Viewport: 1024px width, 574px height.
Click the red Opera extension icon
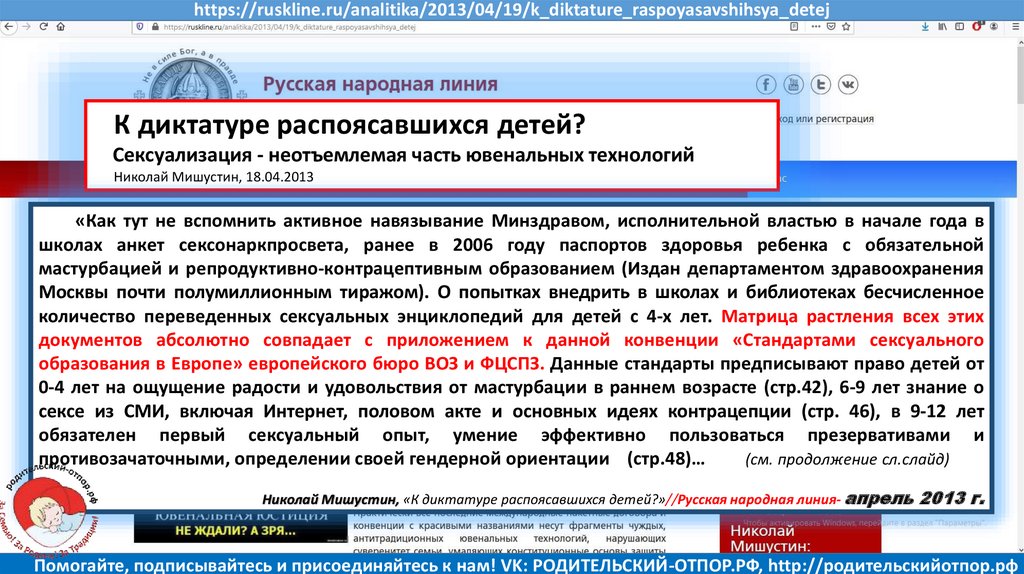point(977,27)
